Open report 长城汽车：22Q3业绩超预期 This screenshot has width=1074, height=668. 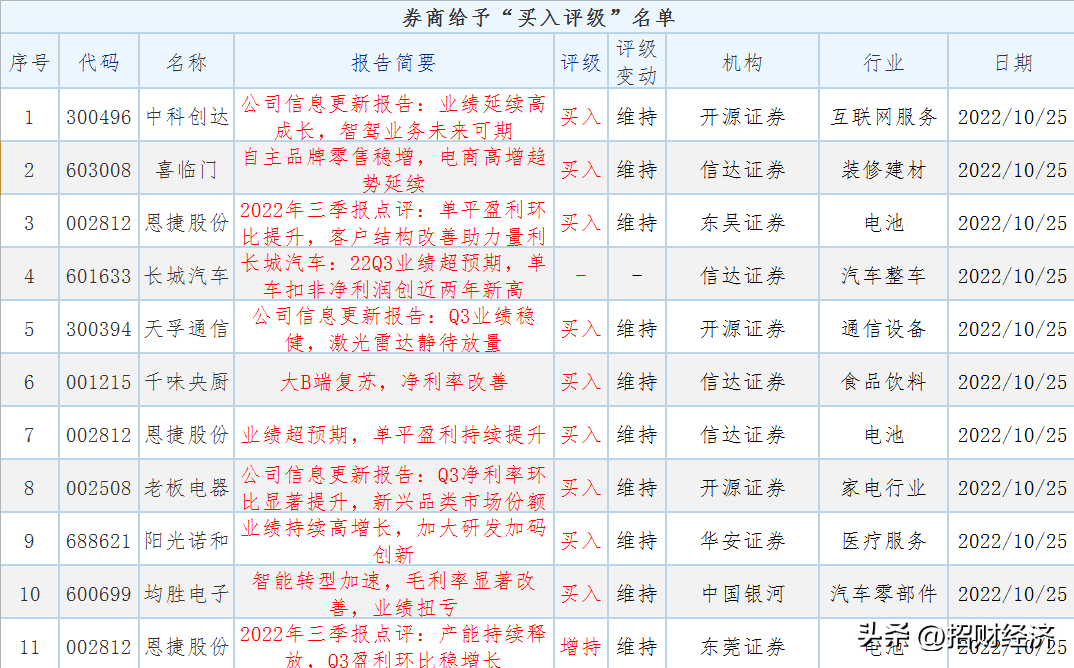[x=394, y=275]
